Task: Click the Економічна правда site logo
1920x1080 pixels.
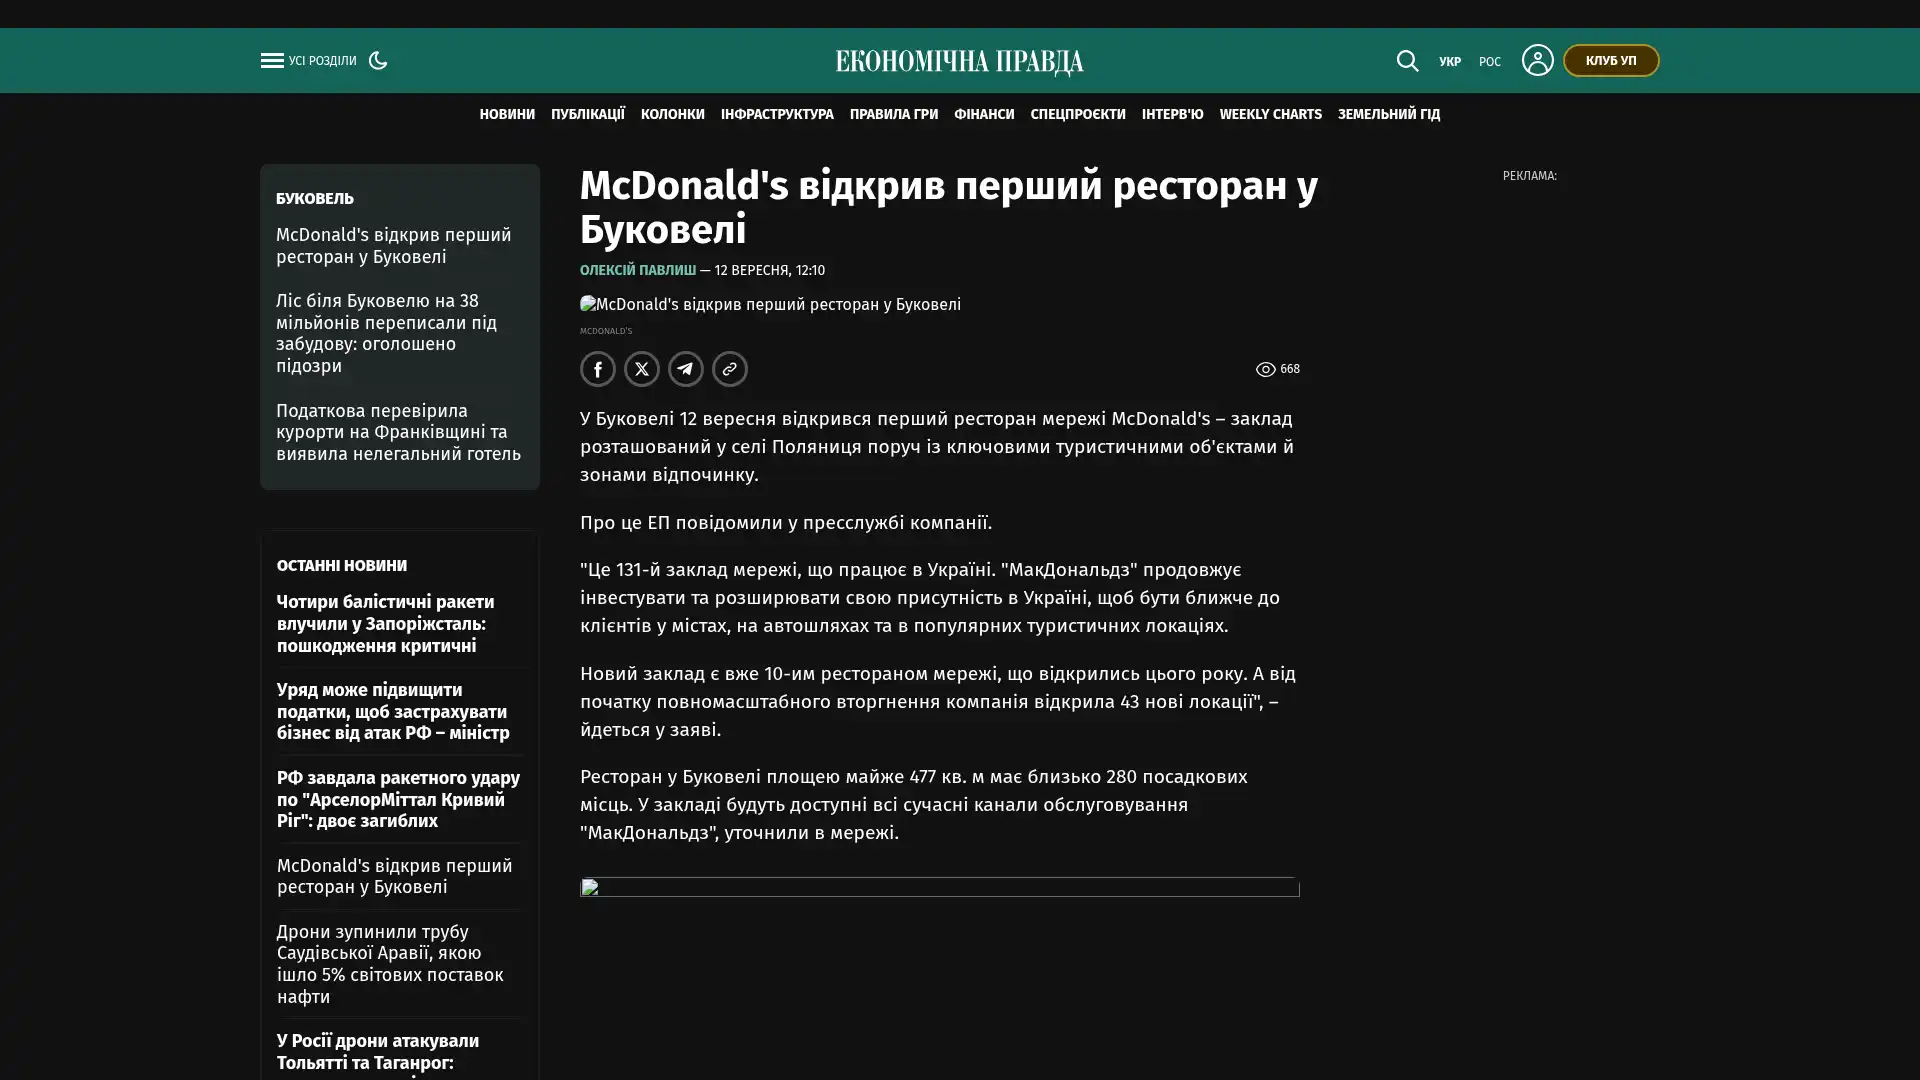Action: pos(960,62)
